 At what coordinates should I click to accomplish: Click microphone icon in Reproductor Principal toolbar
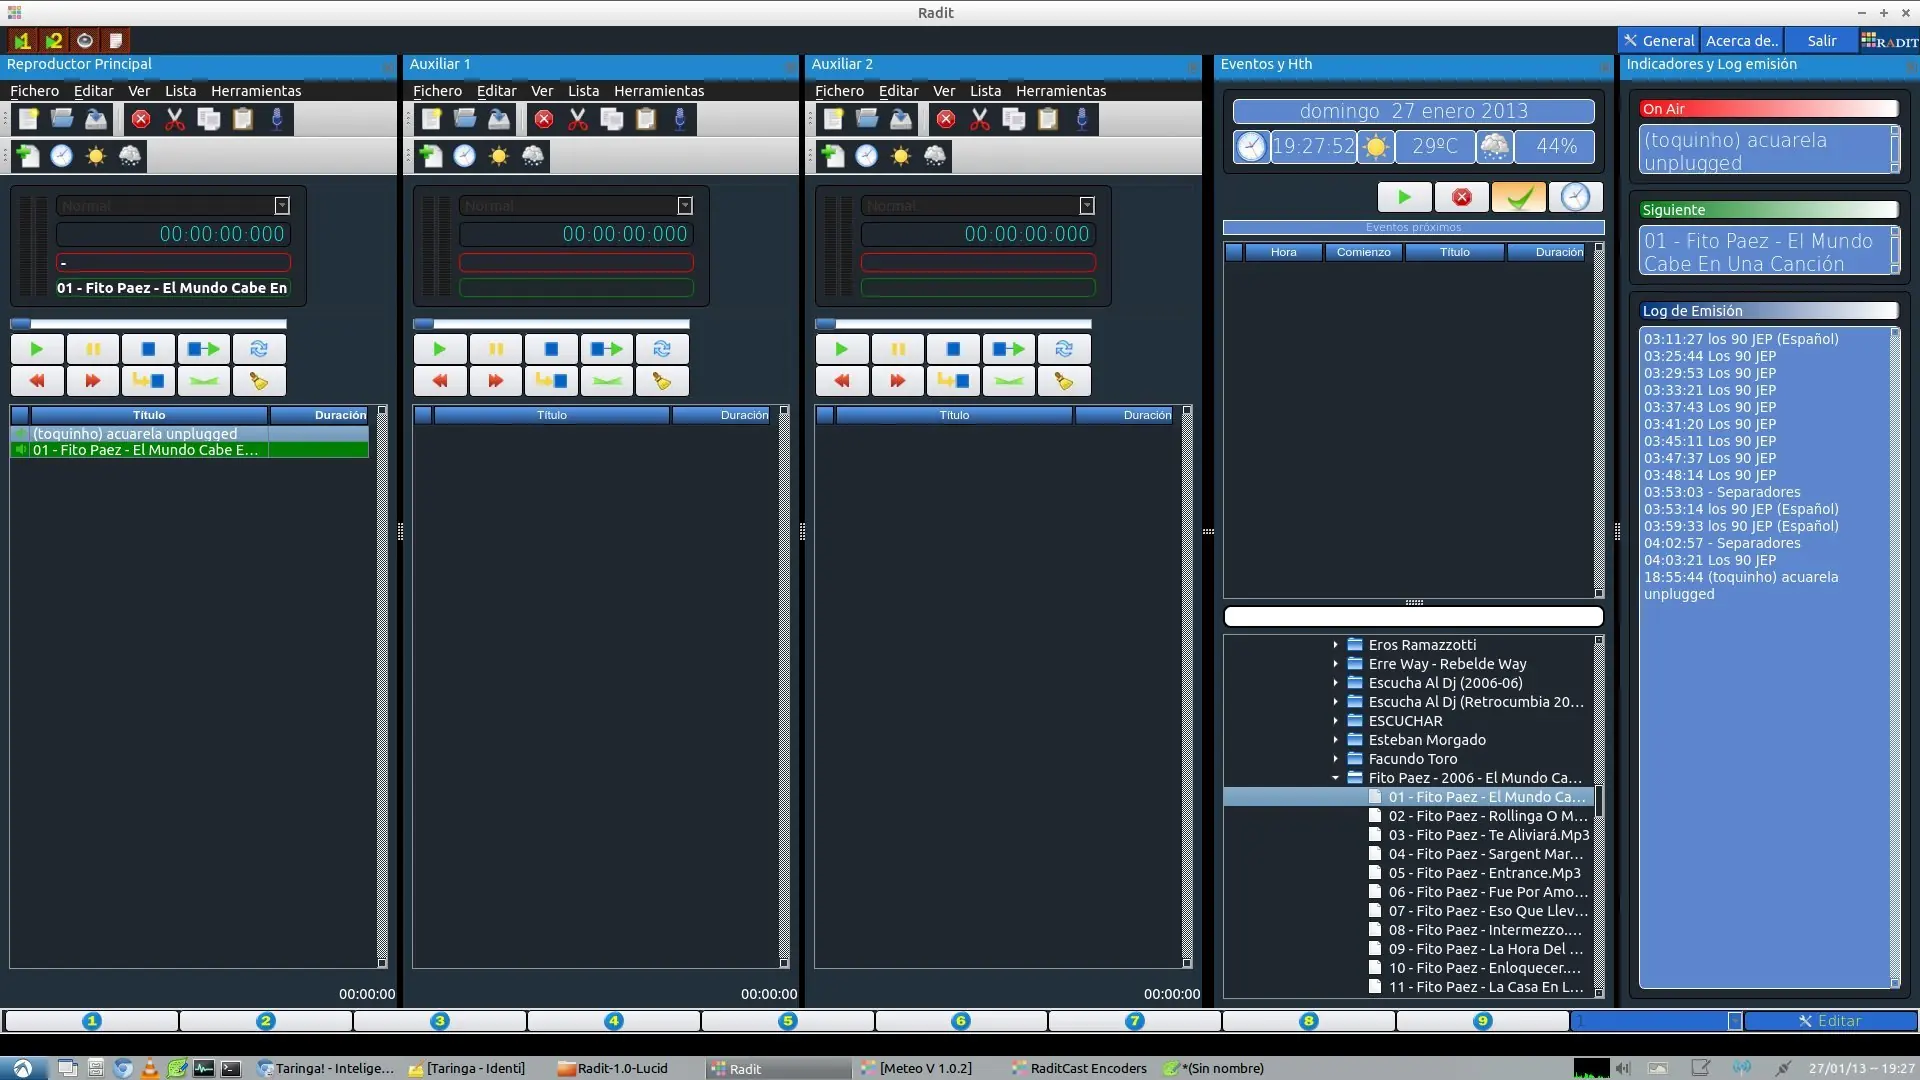coord(277,119)
